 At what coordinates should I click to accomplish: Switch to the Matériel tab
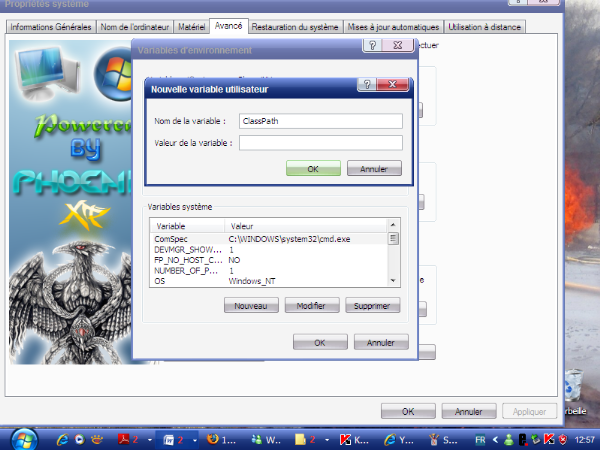point(191,27)
